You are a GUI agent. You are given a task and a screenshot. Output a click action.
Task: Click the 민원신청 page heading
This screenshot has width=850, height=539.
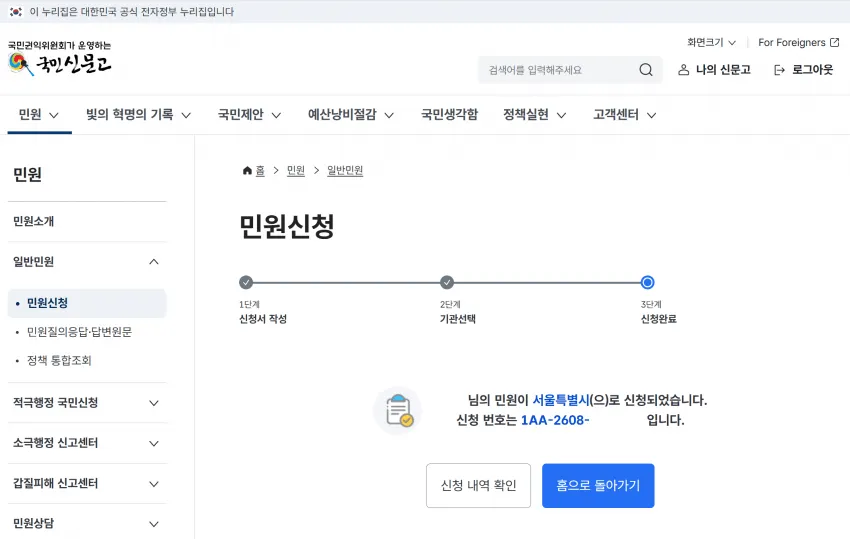point(287,226)
